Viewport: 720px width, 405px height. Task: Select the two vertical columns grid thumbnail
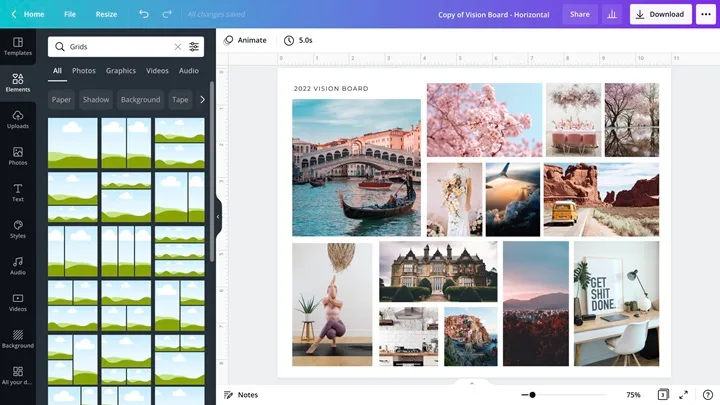126,143
